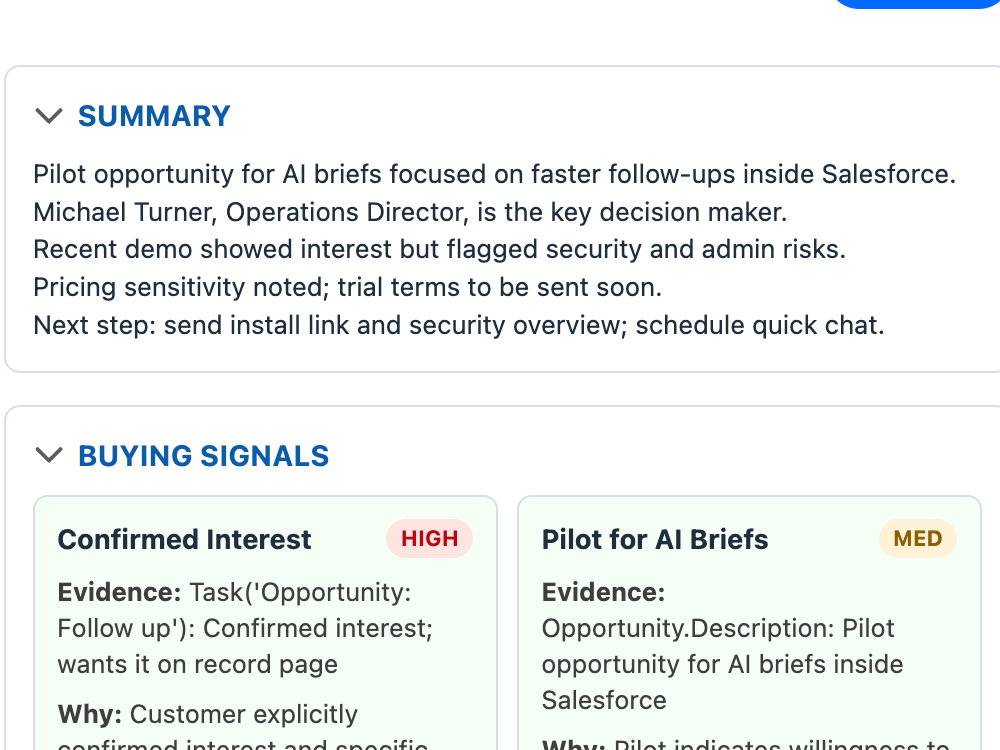Click the Evidence label in Confirmed Interest card
Screen dimensions: 1000x750
119,592
